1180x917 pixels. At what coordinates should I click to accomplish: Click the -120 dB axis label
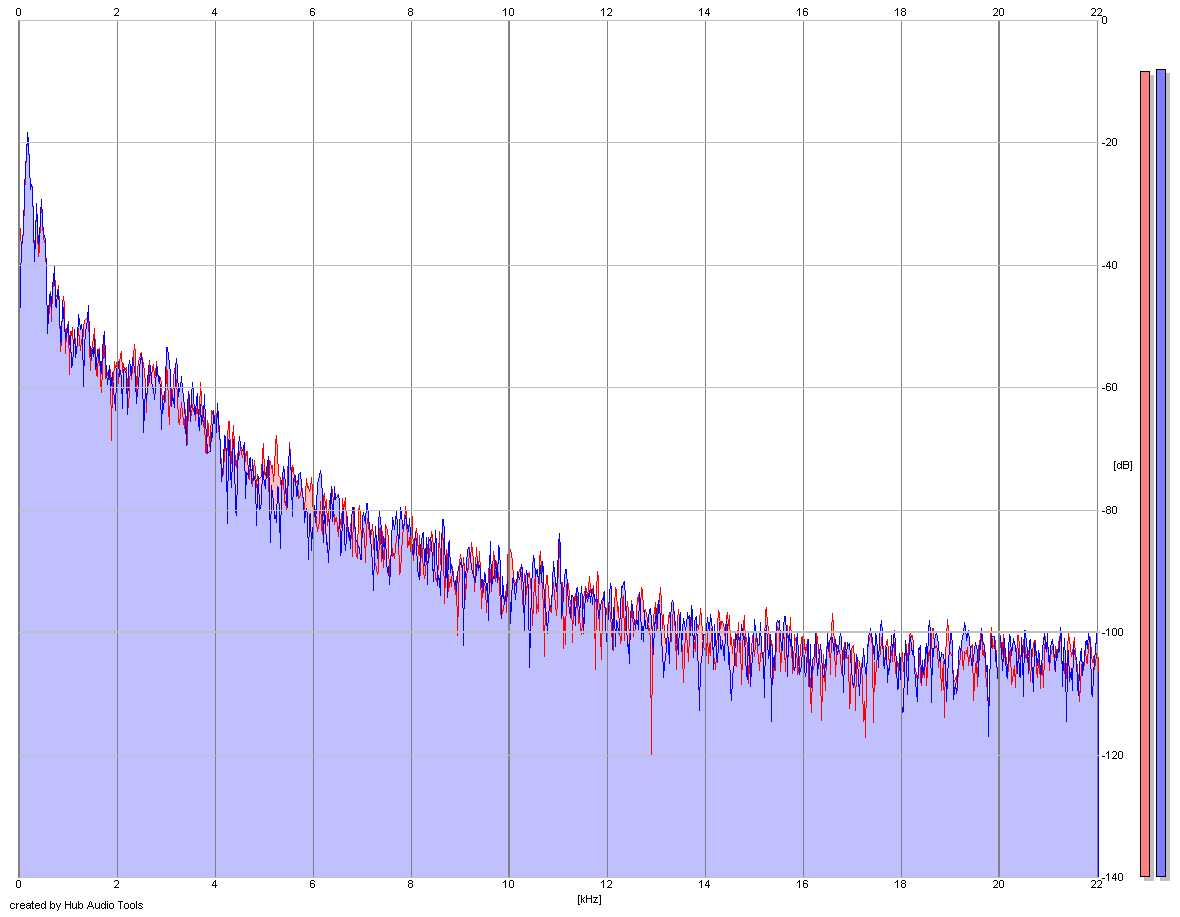(x=1113, y=755)
